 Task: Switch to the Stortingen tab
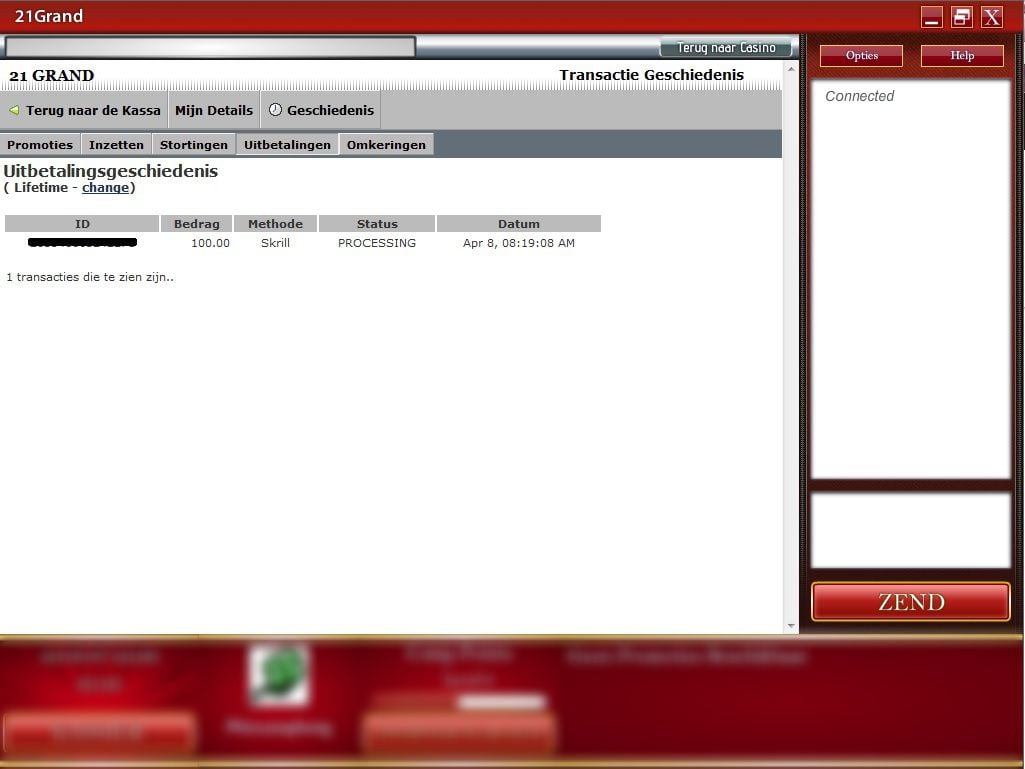193,145
